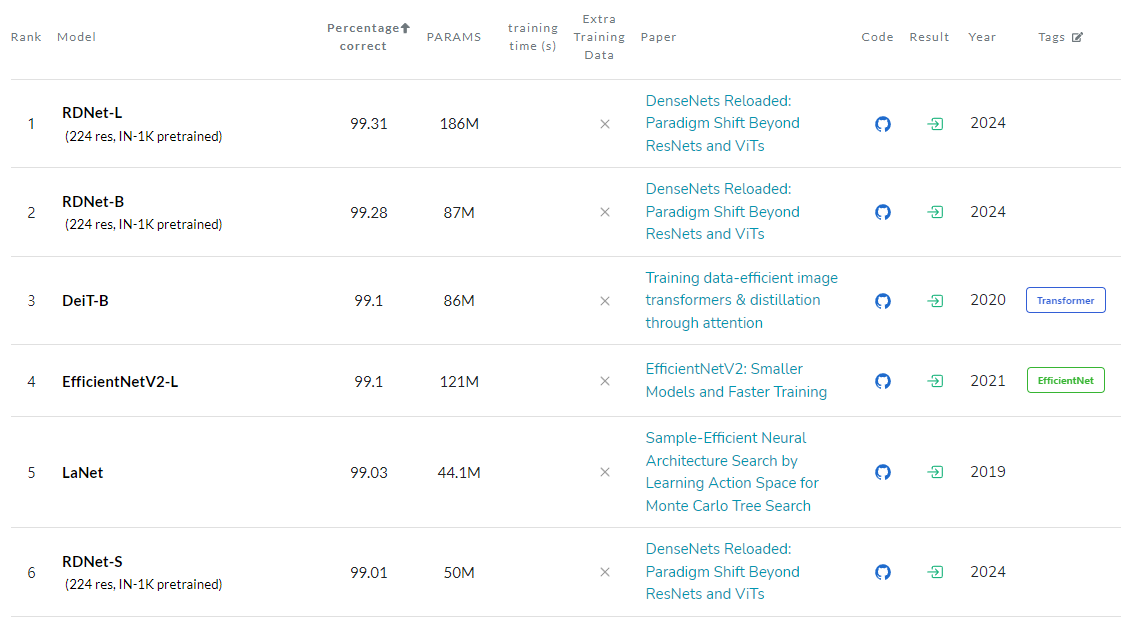Open GitHub code for LaNet
This screenshot has height=624, width=1131.
[x=882, y=472]
